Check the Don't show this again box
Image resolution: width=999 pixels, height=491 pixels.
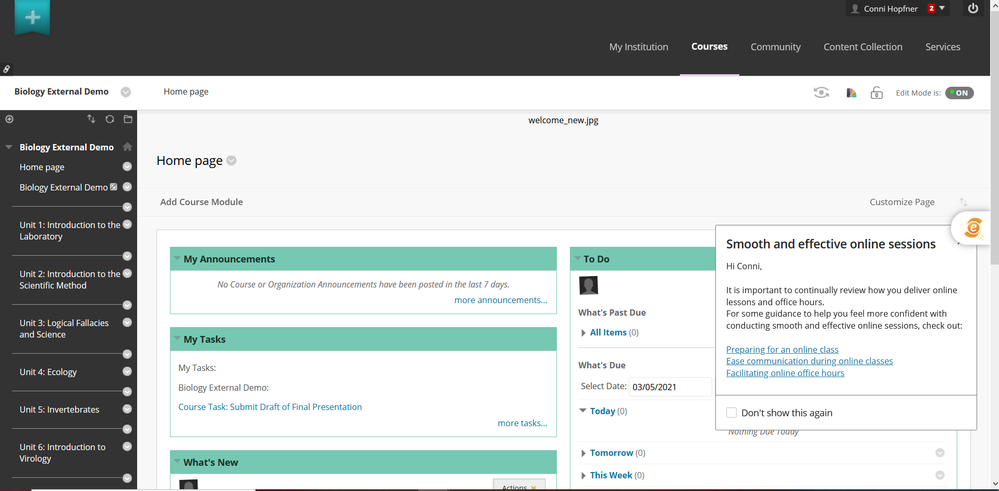point(731,413)
